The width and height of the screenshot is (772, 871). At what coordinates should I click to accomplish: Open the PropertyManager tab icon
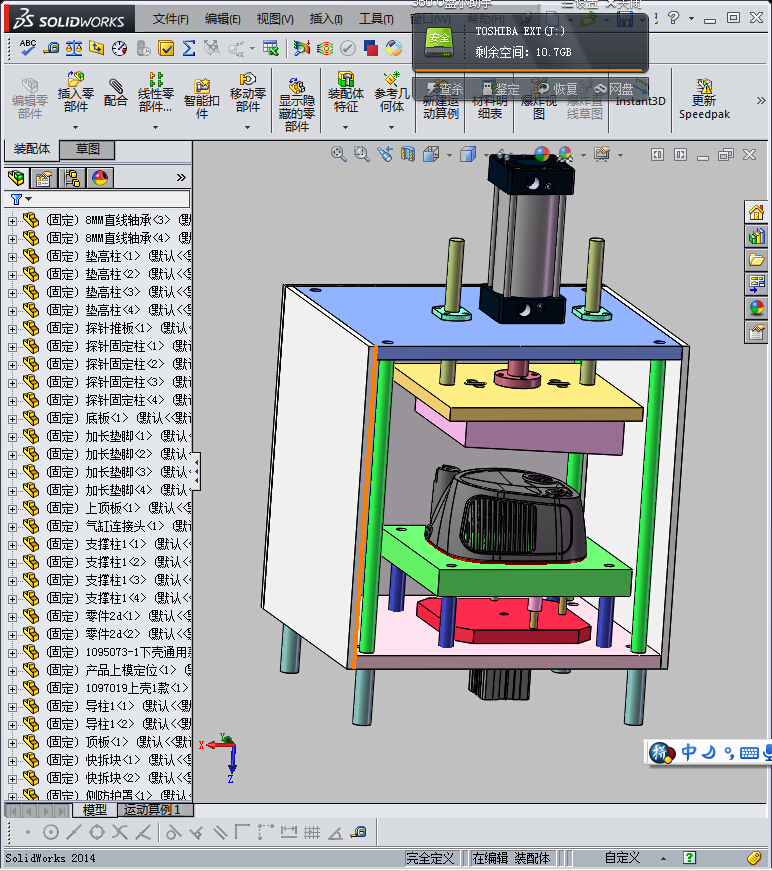[43, 178]
